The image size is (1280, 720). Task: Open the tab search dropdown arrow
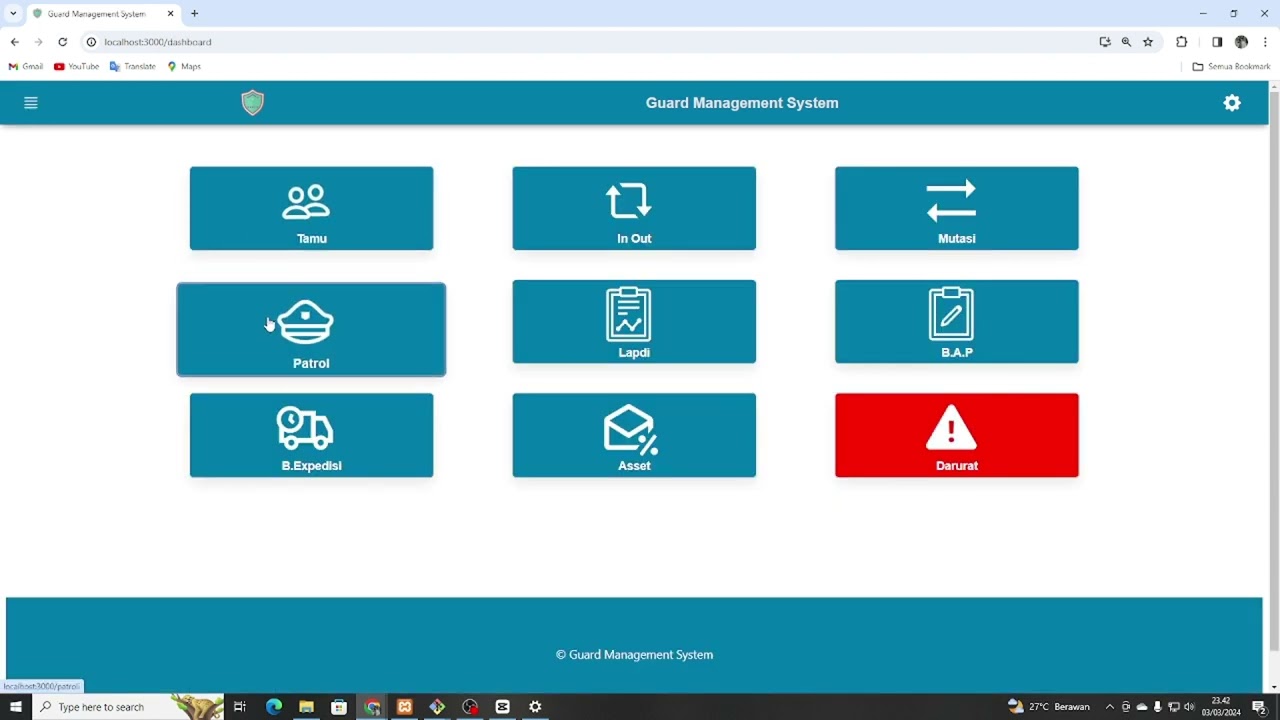click(13, 14)
